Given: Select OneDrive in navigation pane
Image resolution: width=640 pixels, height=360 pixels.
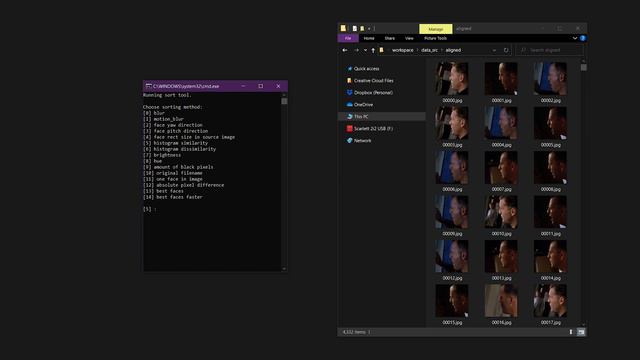Looking at the screenshot, I should (363, 104).
